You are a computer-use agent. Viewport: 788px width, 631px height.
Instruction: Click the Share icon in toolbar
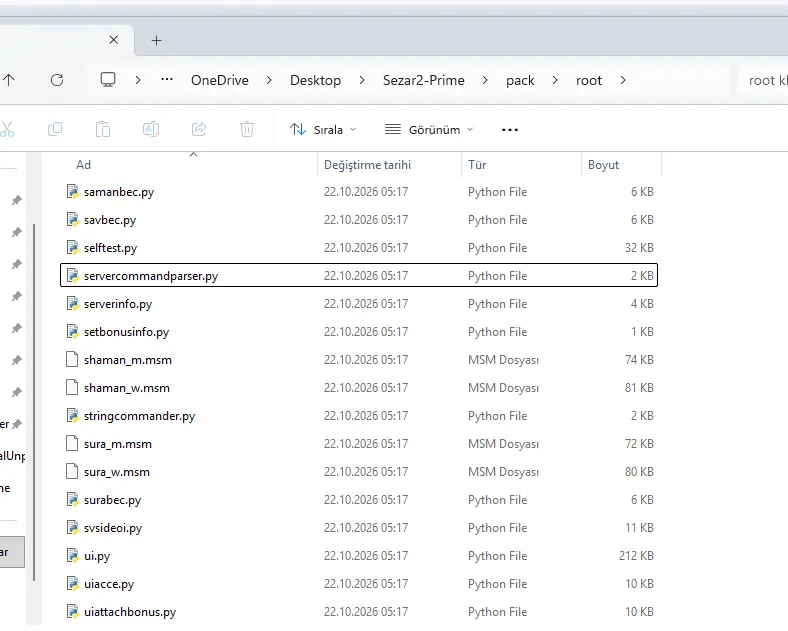coord(199,130)
